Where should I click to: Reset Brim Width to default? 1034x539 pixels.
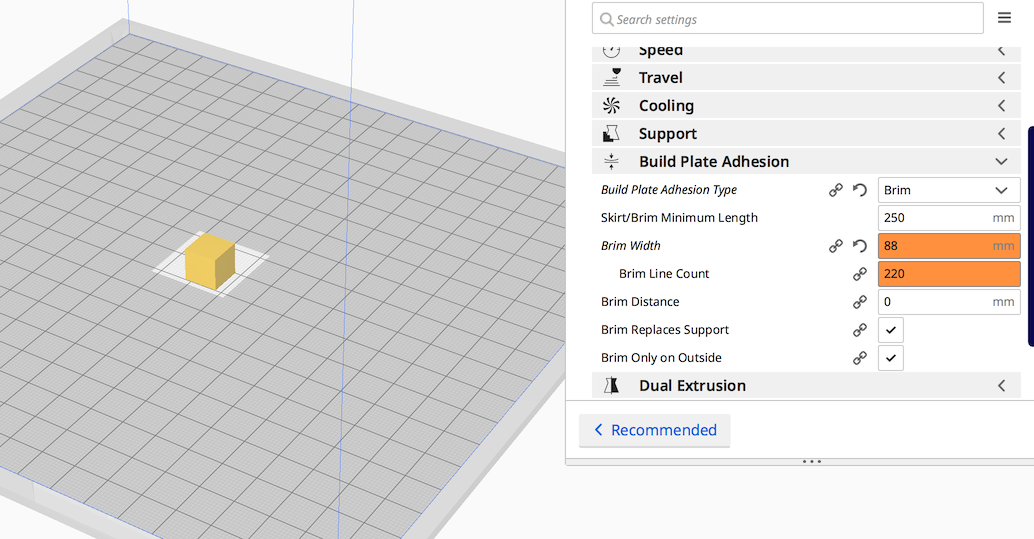click(x=859, y=246)
